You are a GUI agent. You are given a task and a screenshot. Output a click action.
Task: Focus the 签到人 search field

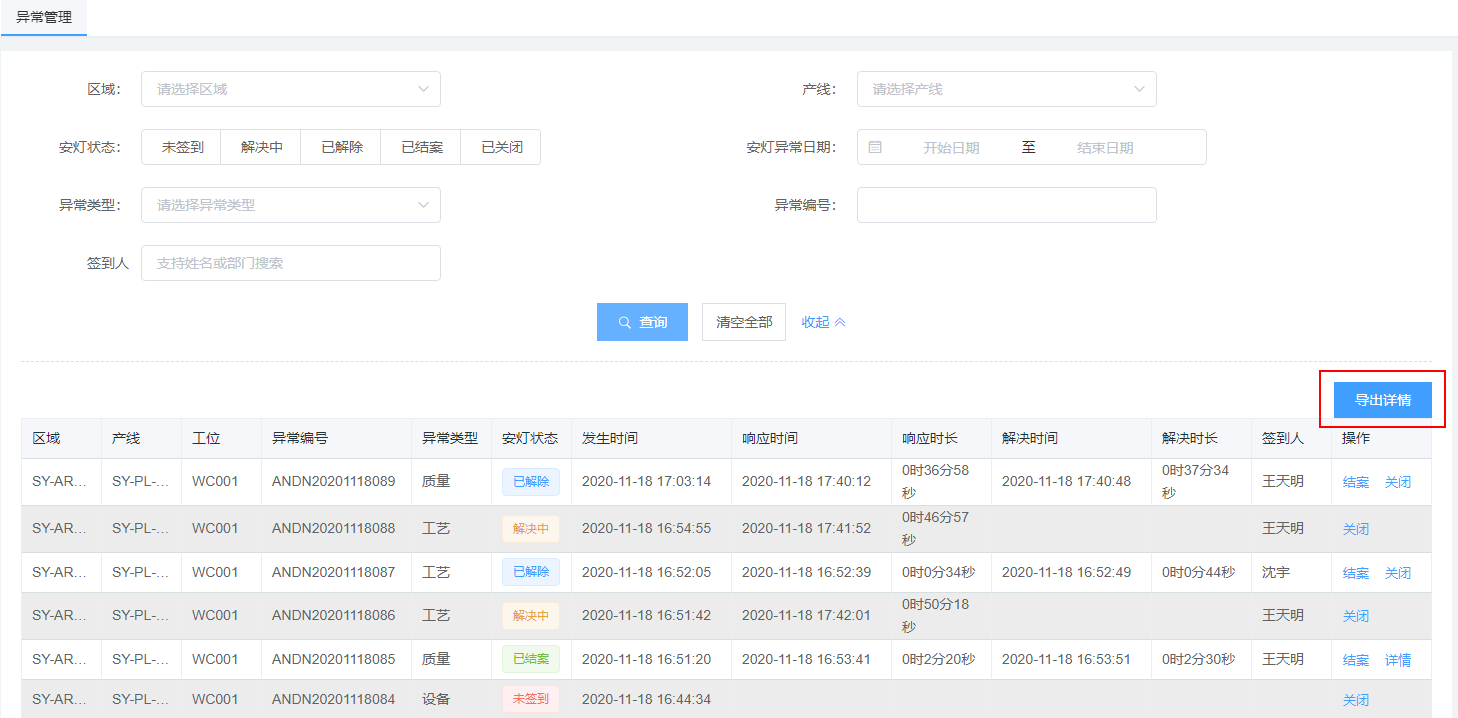[x=290, y=263]
